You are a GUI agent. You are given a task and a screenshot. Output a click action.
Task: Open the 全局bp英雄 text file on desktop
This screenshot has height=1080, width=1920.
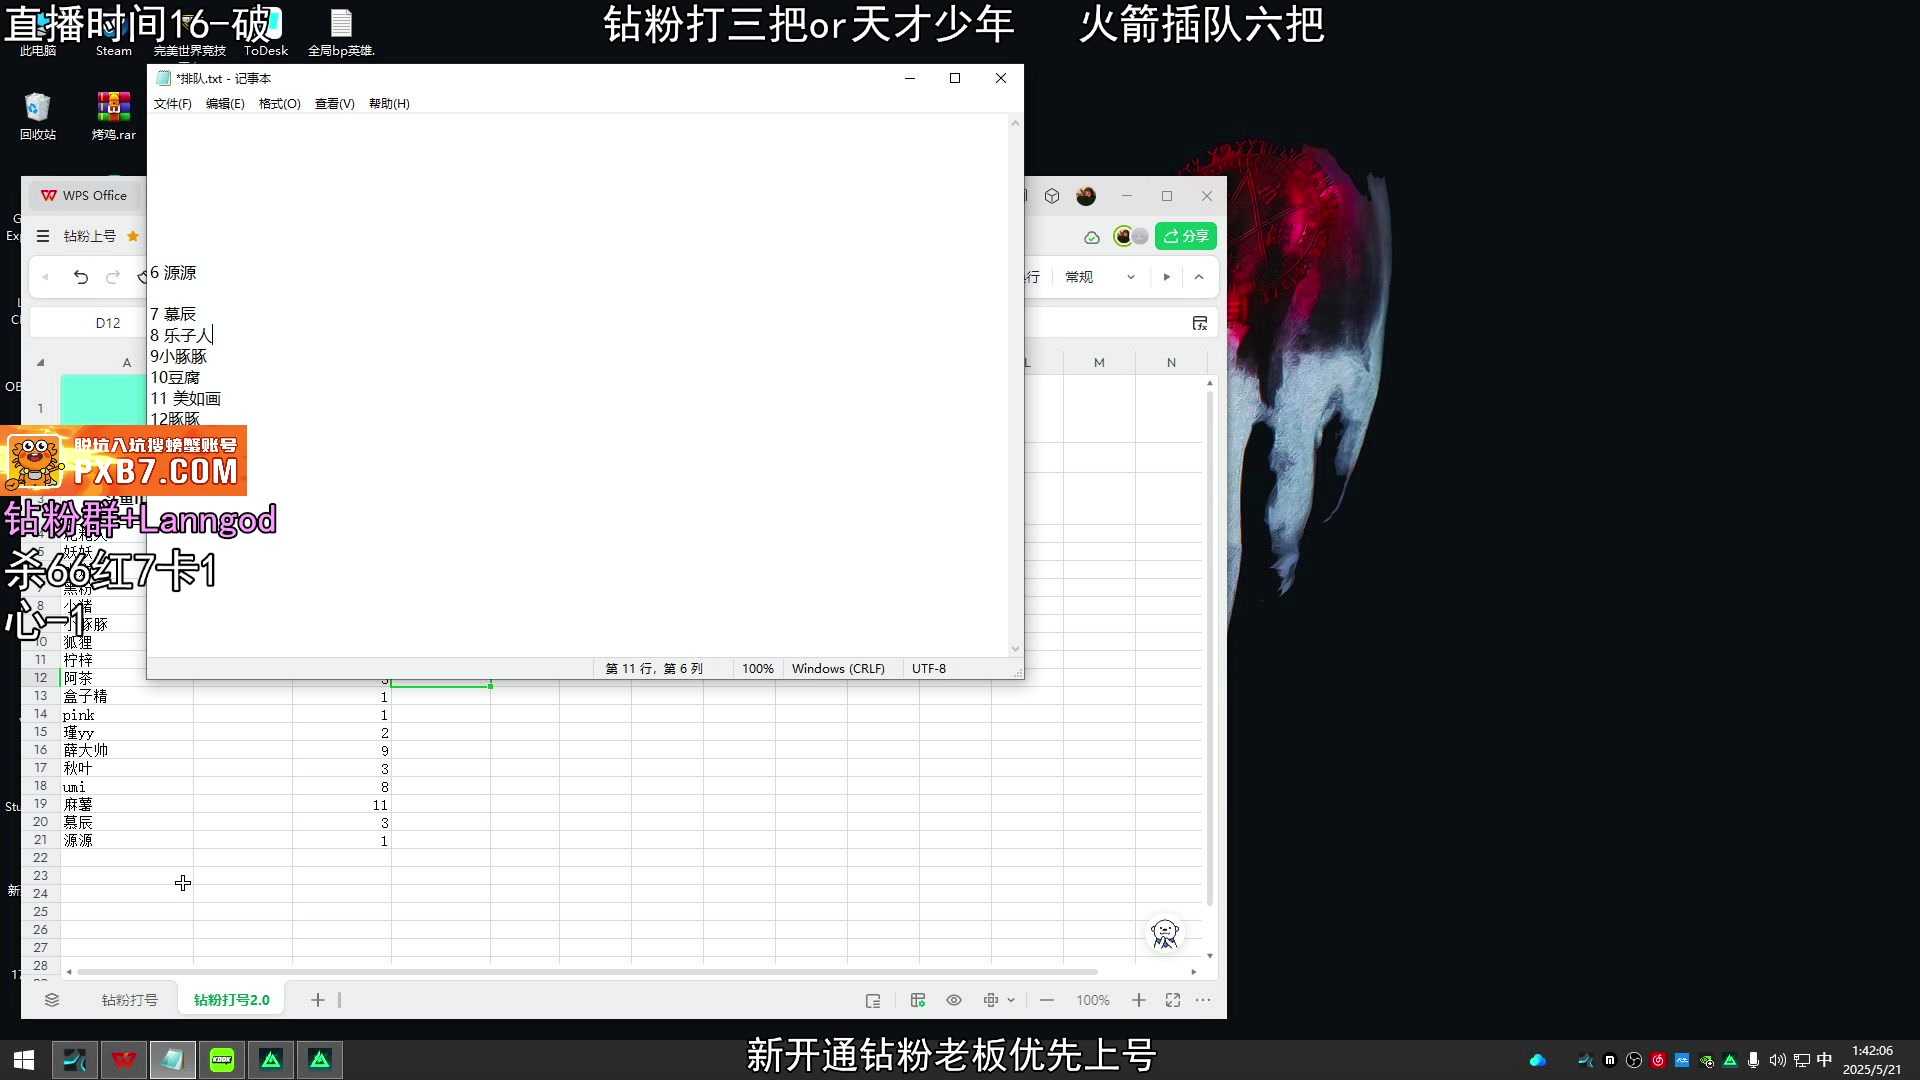341,32
